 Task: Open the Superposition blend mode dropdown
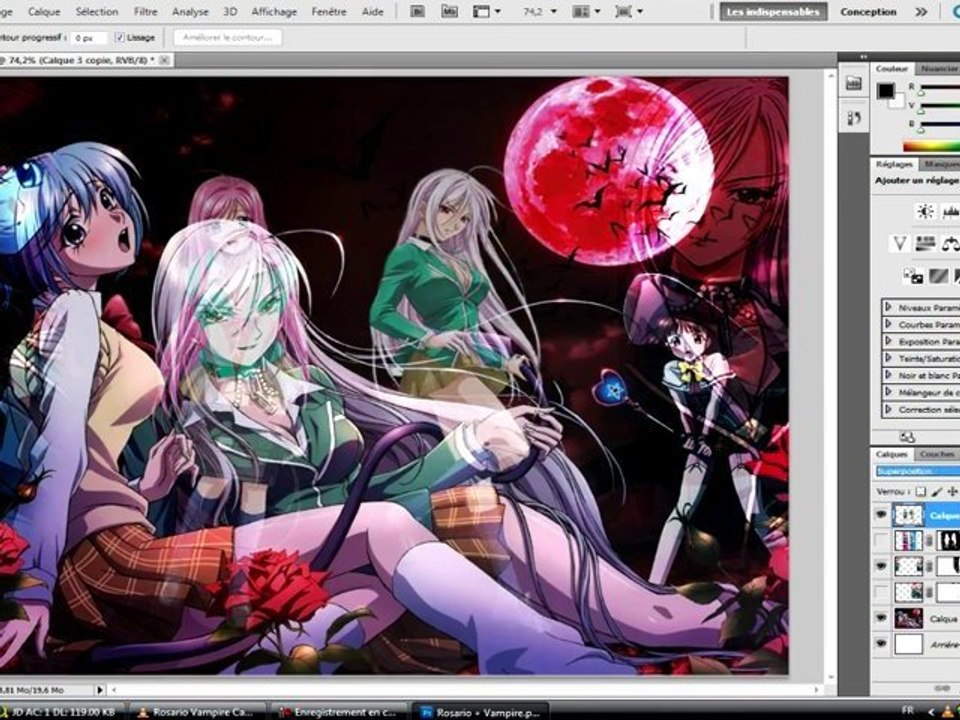[x=918, y=471]
